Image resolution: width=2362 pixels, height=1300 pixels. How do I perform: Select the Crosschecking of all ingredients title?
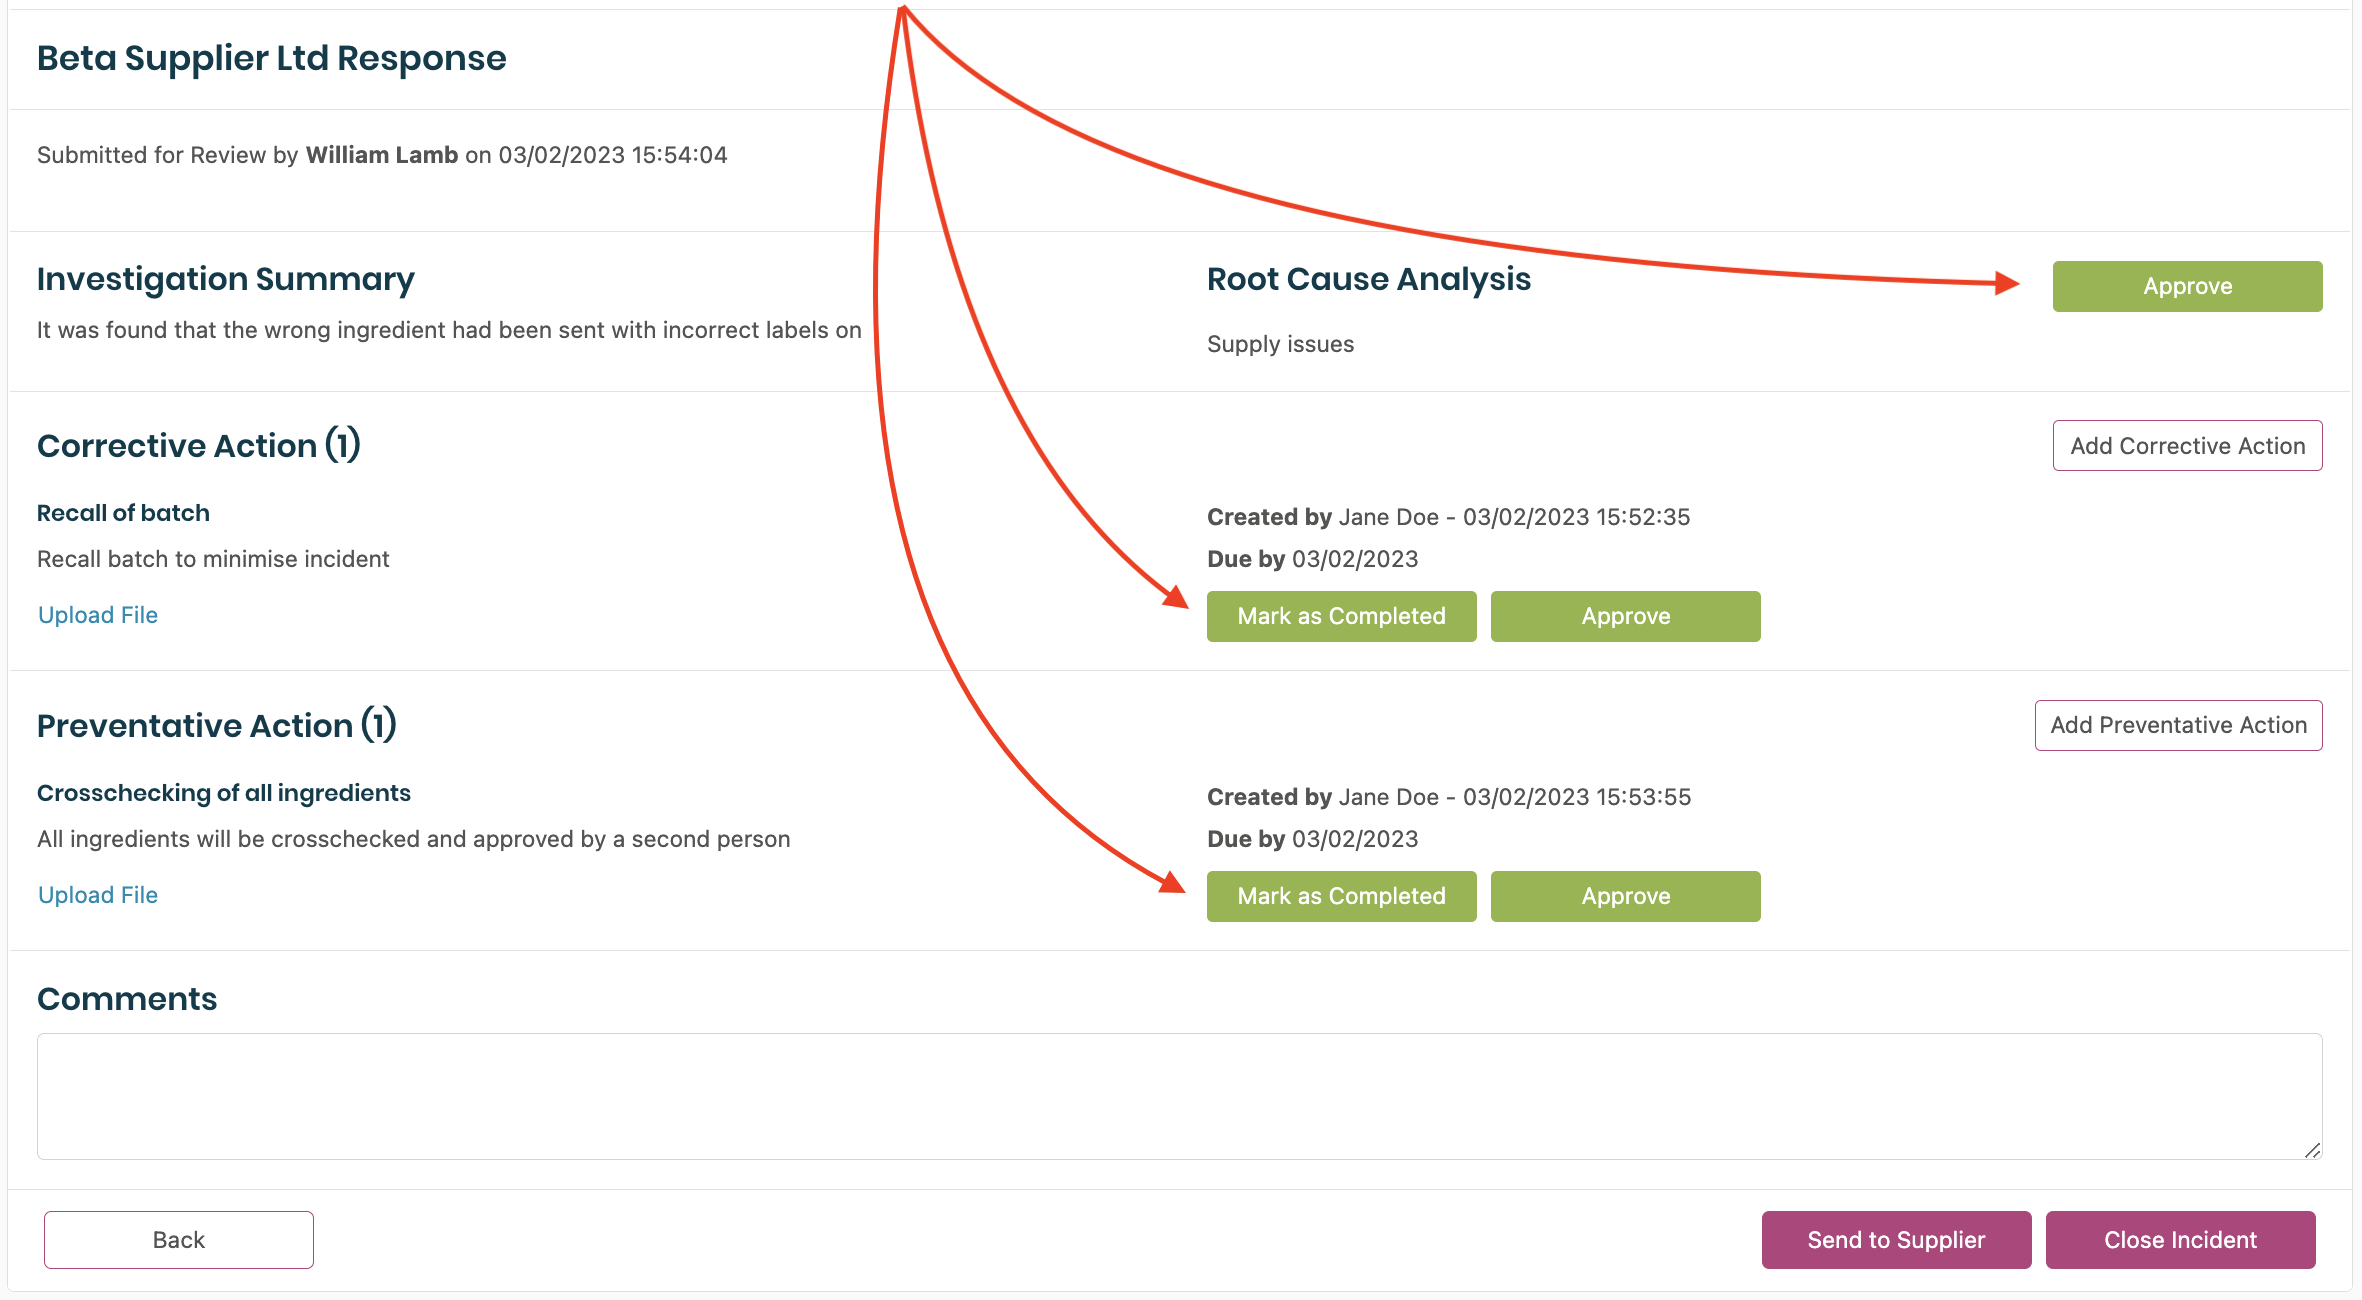pyautogui.click(x=224, y=793)
